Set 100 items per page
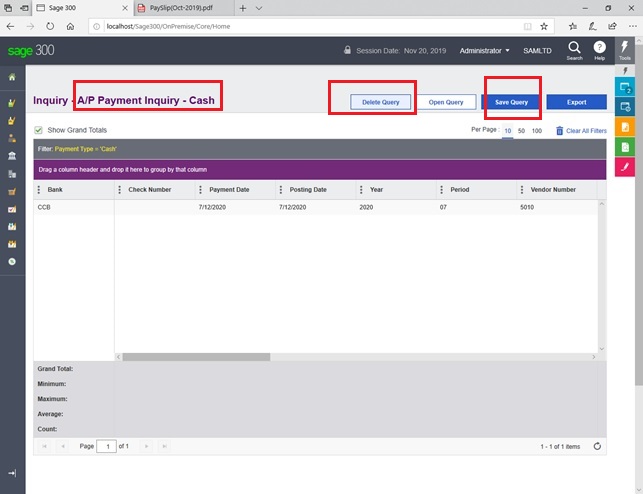The width and height of the screenshot is (643, 494). [537, 131]
